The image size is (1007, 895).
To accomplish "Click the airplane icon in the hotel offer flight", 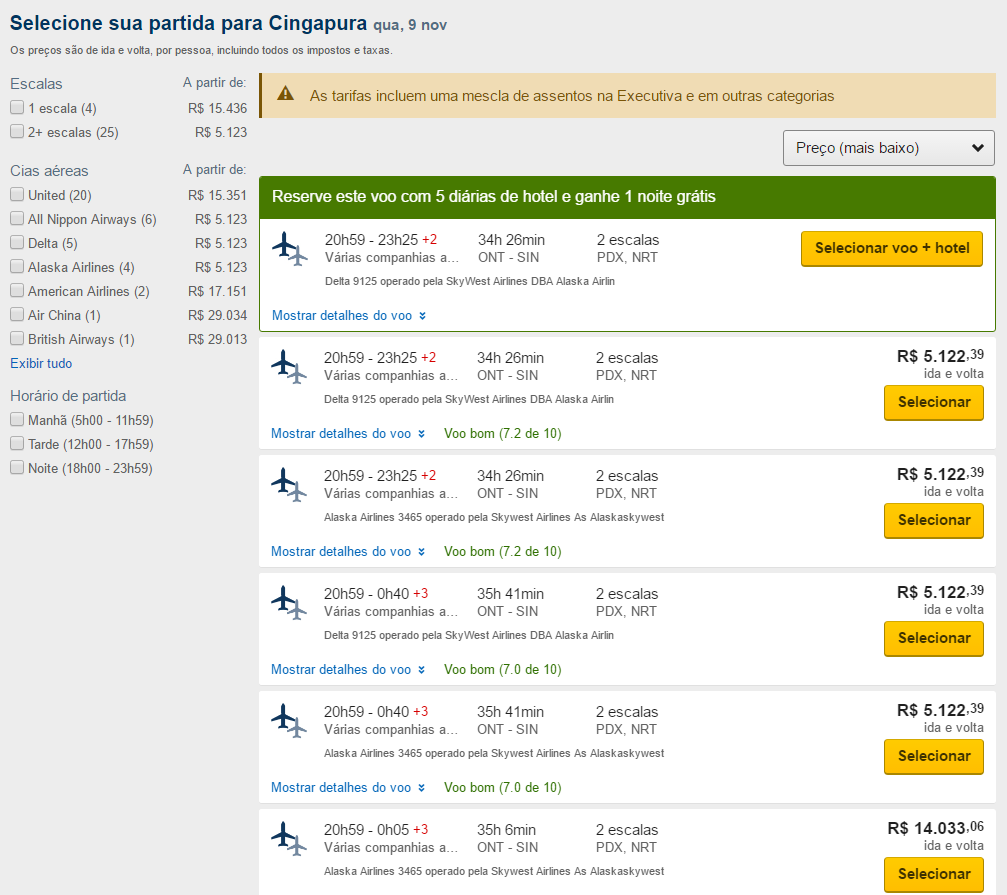I will coord(289,249).
